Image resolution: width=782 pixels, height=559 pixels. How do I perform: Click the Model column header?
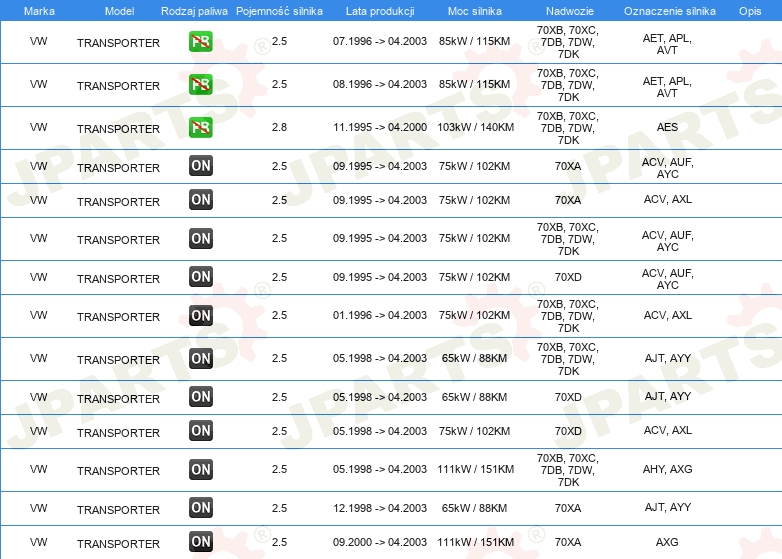[x=119, y=11]
